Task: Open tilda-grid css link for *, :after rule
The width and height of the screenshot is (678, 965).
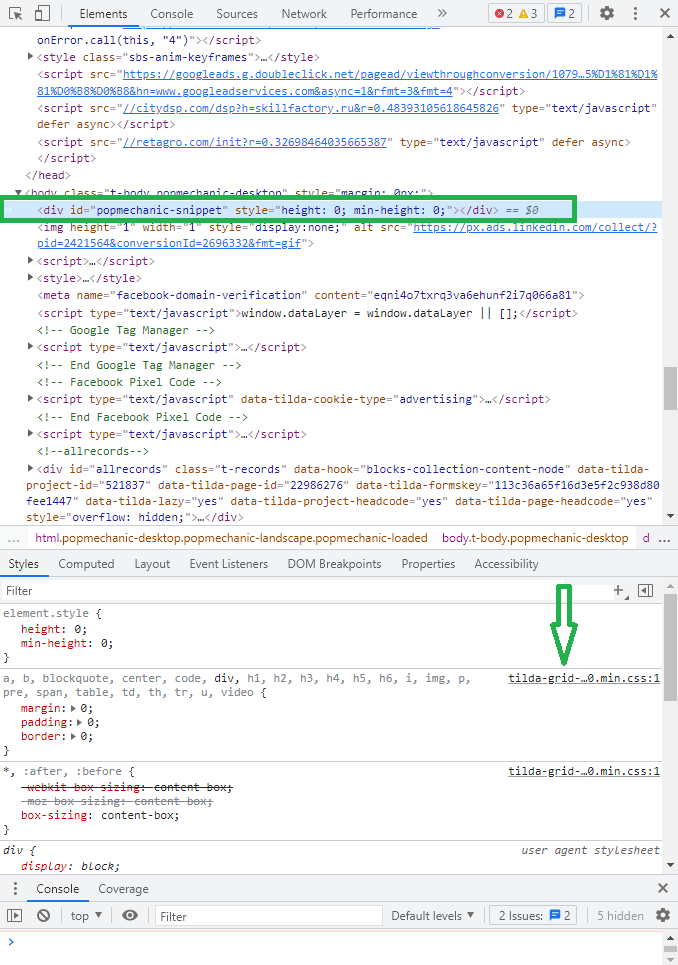Action: 584,771
